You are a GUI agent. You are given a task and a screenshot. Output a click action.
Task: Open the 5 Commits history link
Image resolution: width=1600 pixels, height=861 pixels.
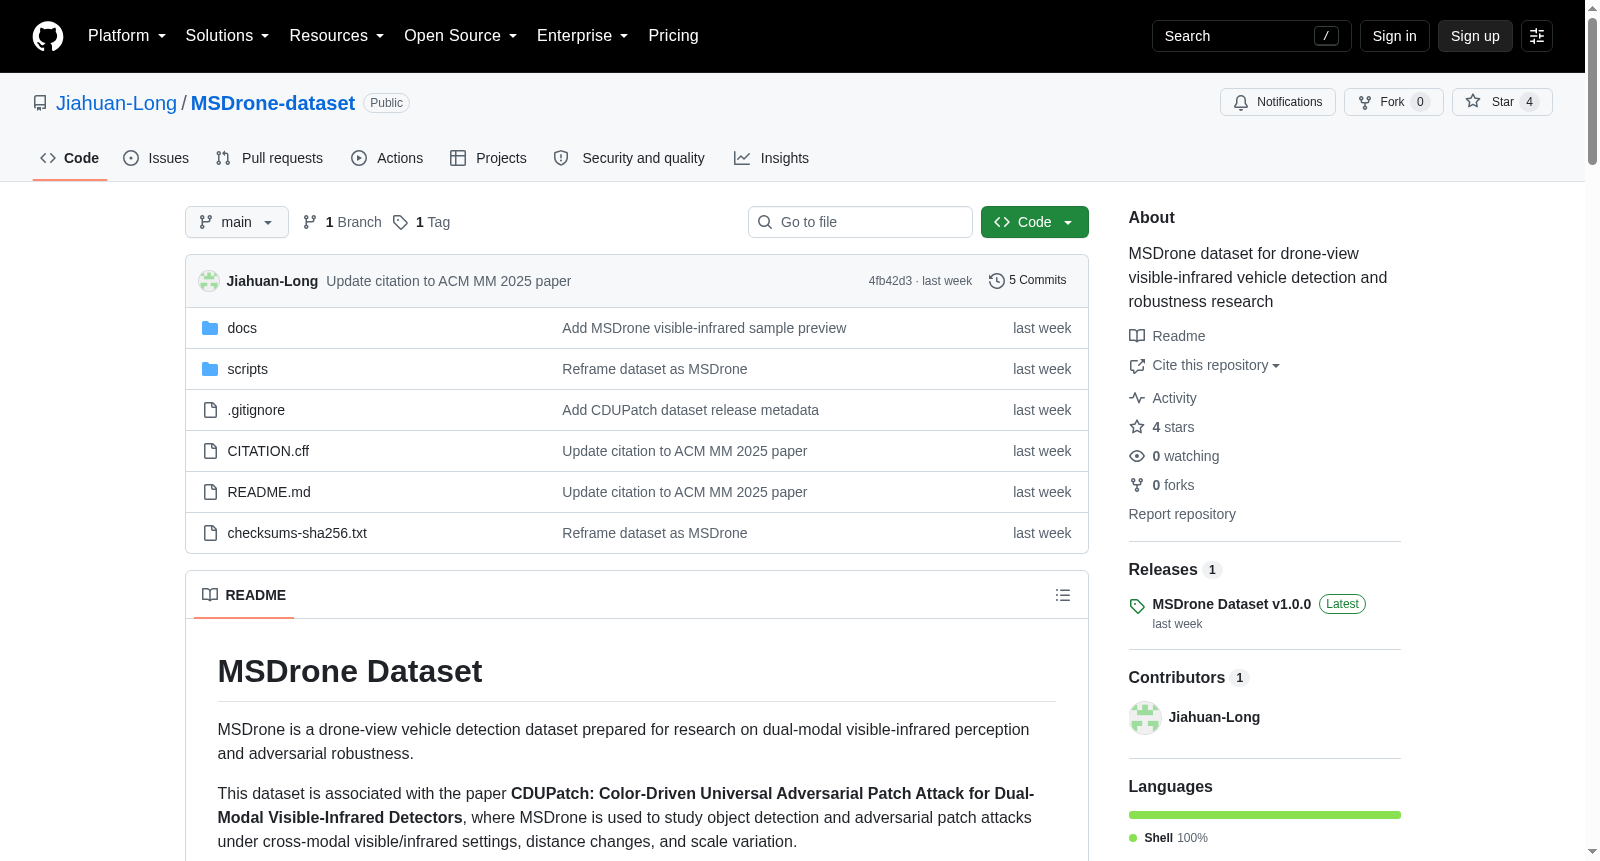pyautogui.click(x=1027, y=281)
